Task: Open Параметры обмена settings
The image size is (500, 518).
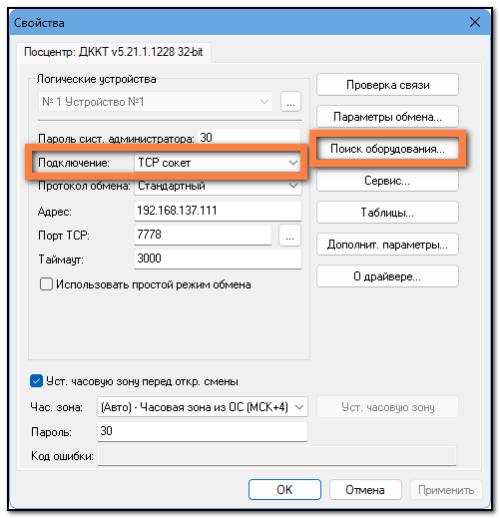Action: (387, 117)
